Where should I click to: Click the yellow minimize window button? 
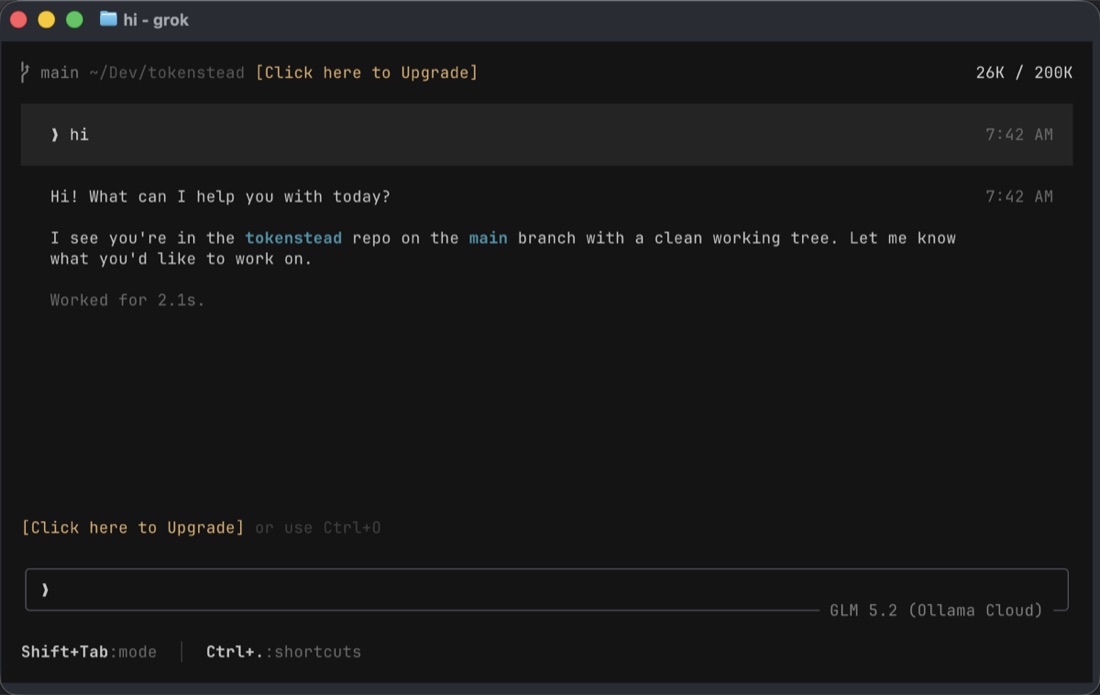[x=46, y=20]
